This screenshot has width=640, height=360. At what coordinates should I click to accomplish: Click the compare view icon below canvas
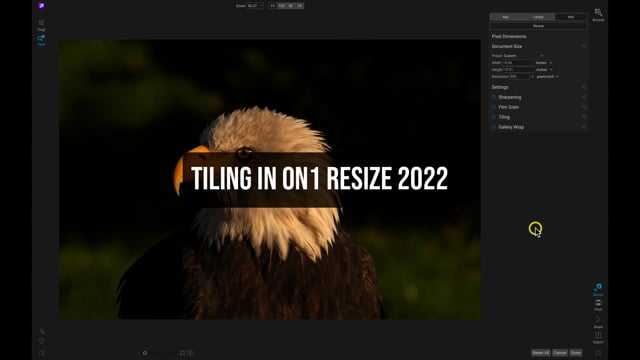point(190,353)
